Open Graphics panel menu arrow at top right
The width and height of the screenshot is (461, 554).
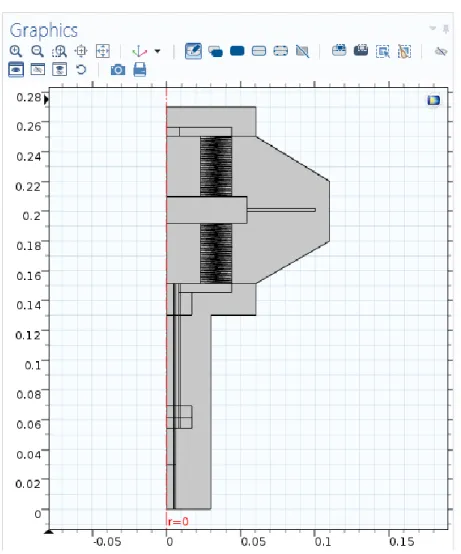click(x=432, y=28)
